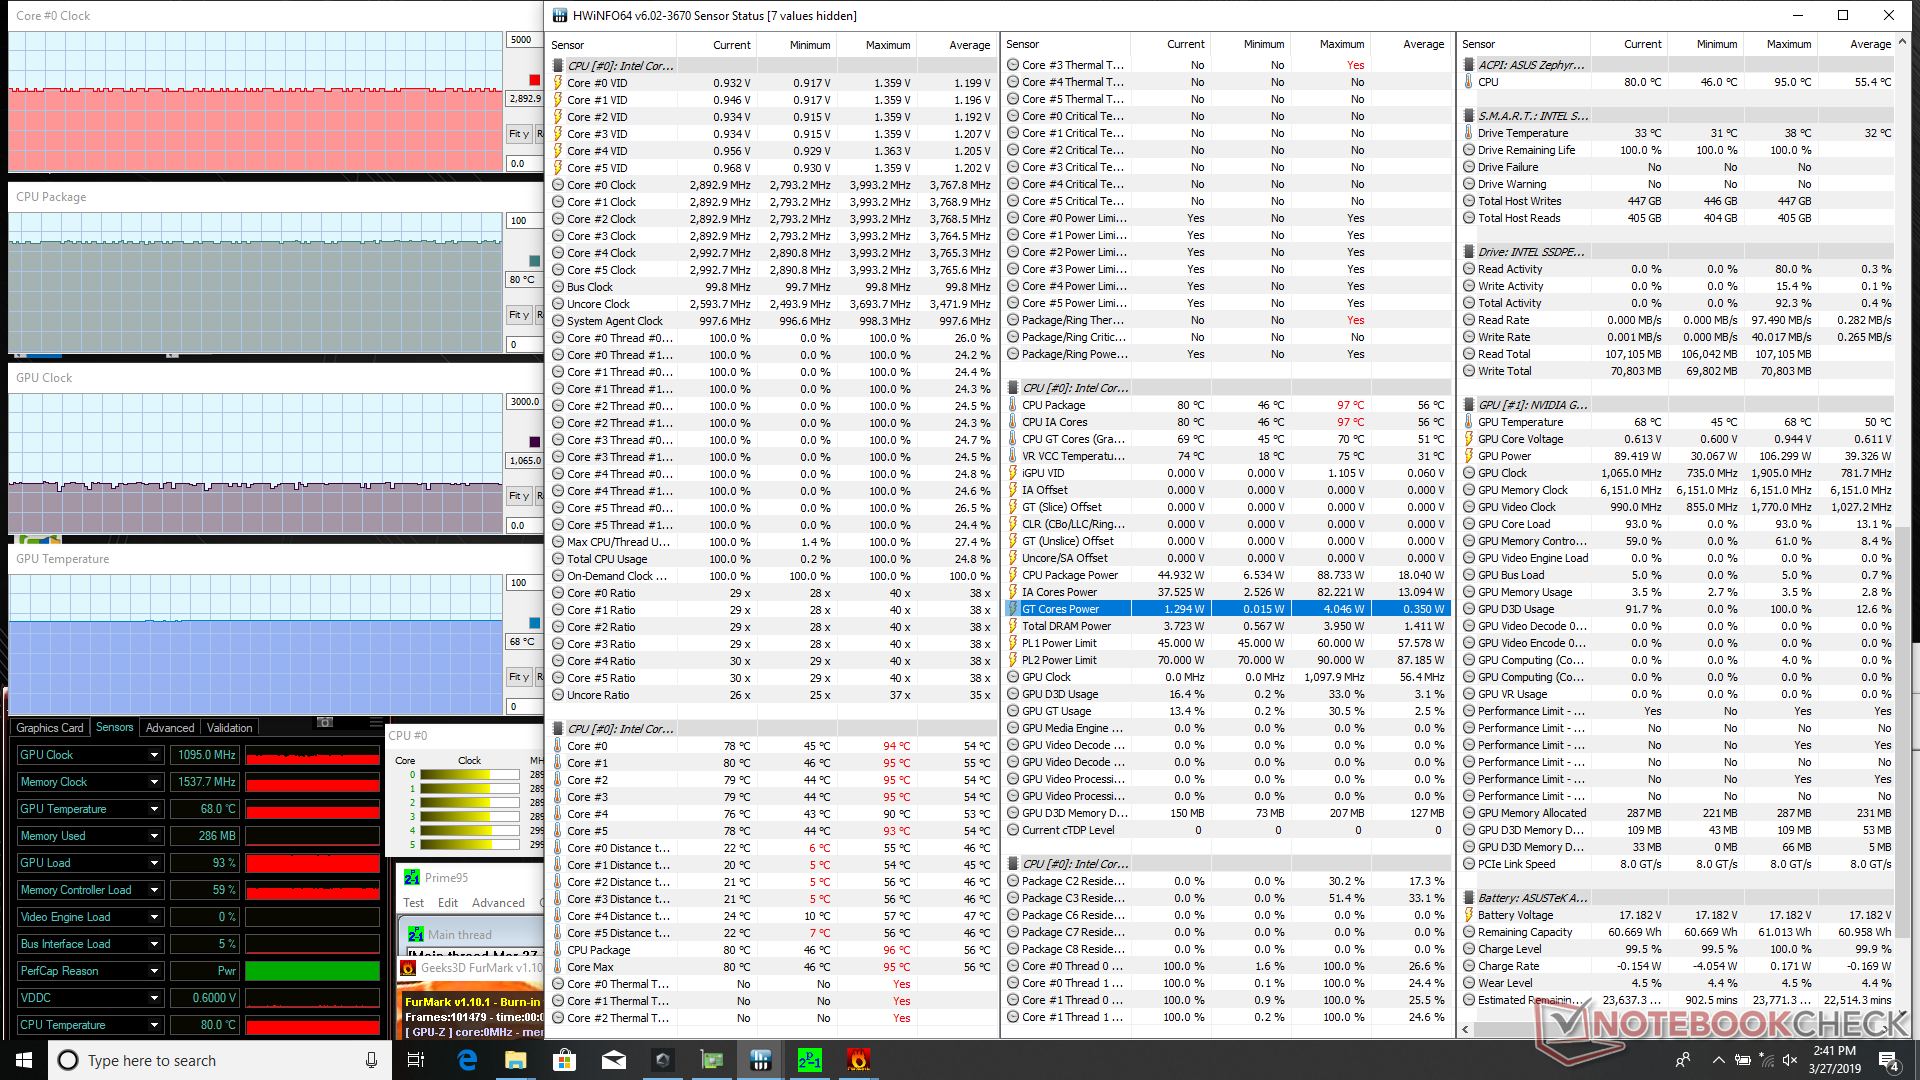Open Task View from the taskbar
Viewport: 1920px width, 1080px height.
pos(417,1060)
